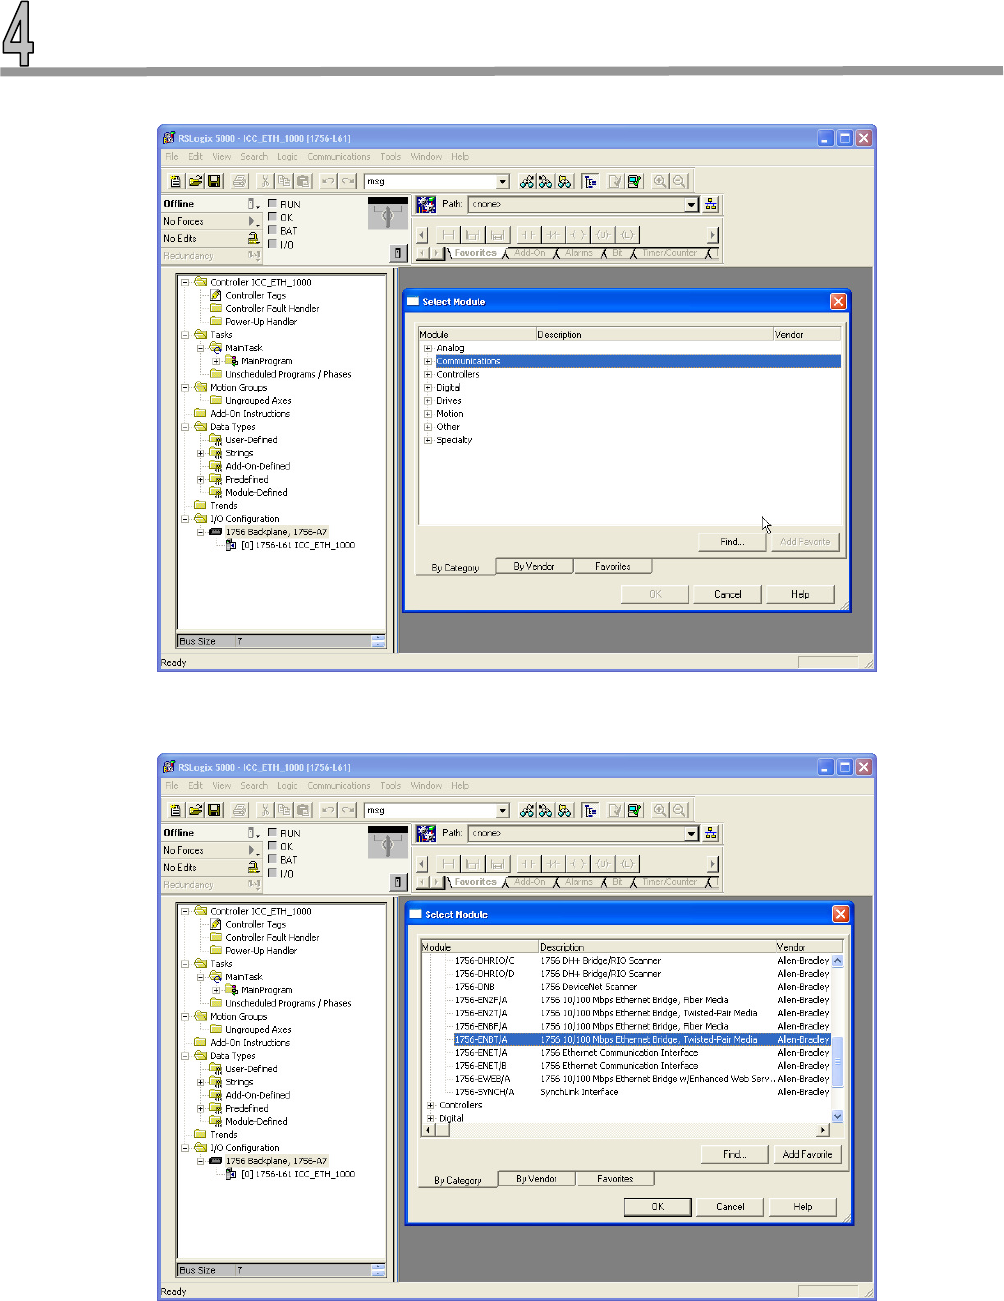The height and width of the screenshot is (1301, 1004).
Task: Select 1756-EWEB/A module row
Action: click(642, 1079)
